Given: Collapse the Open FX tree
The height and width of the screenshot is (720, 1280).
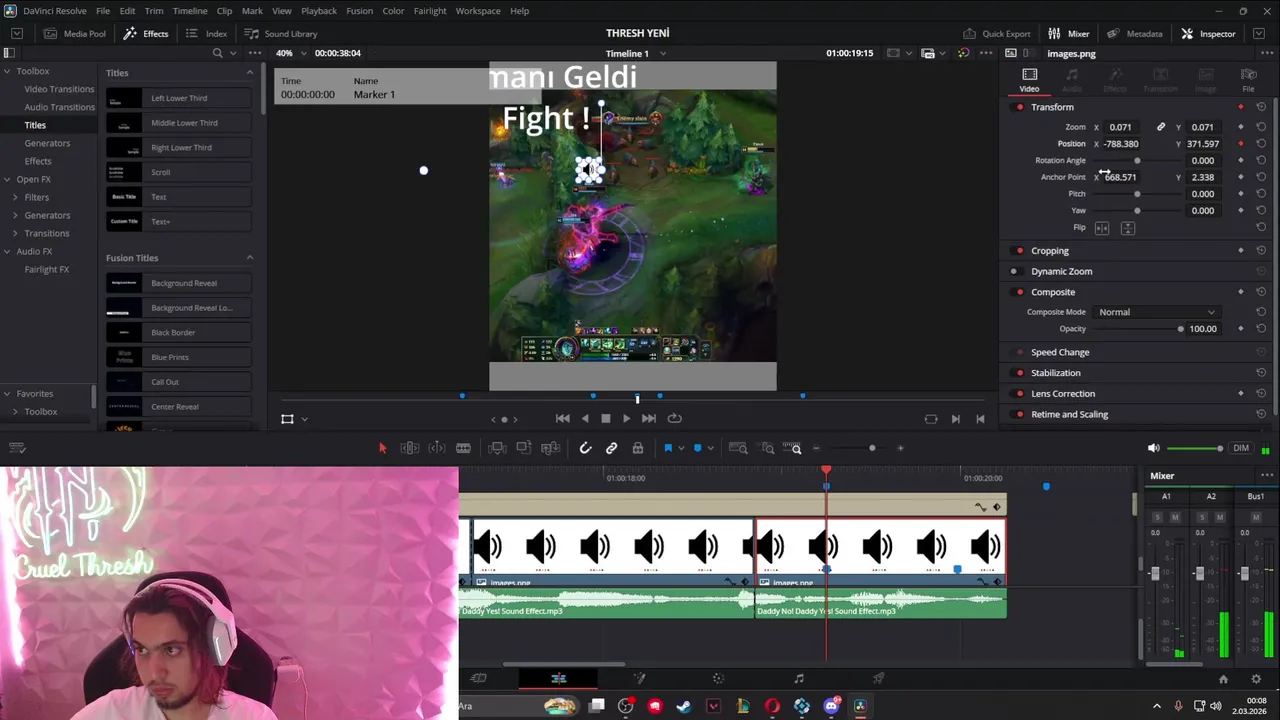Looking at the screenshot, I should (x=6, y=179).
